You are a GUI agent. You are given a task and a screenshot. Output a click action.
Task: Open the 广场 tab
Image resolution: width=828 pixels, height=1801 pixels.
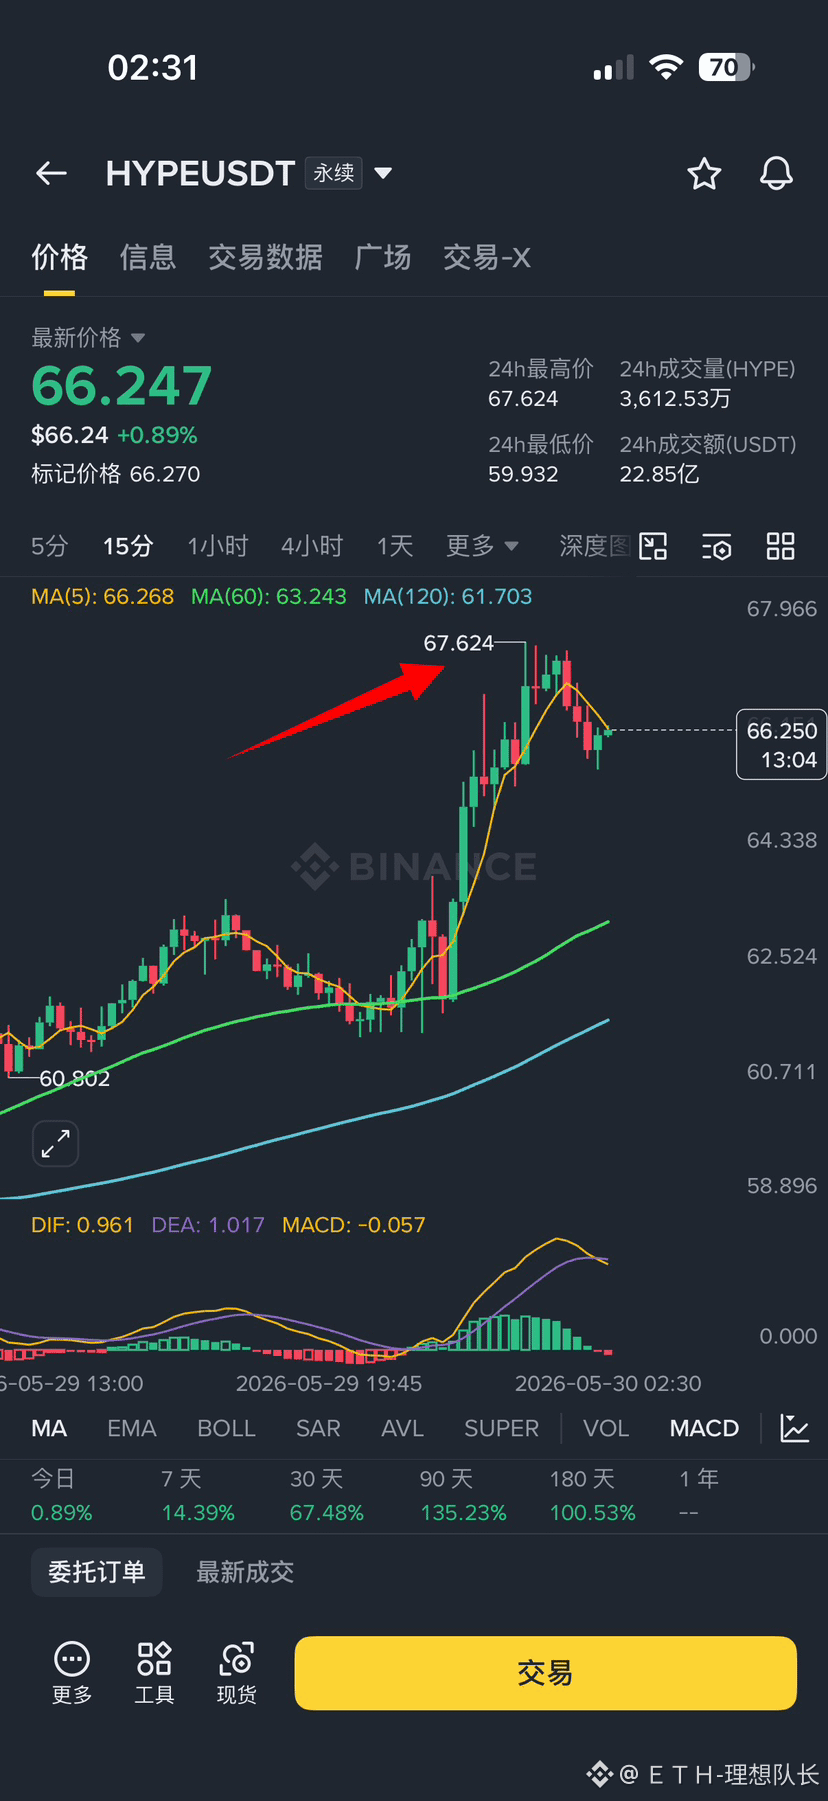[x=383, y=258]
